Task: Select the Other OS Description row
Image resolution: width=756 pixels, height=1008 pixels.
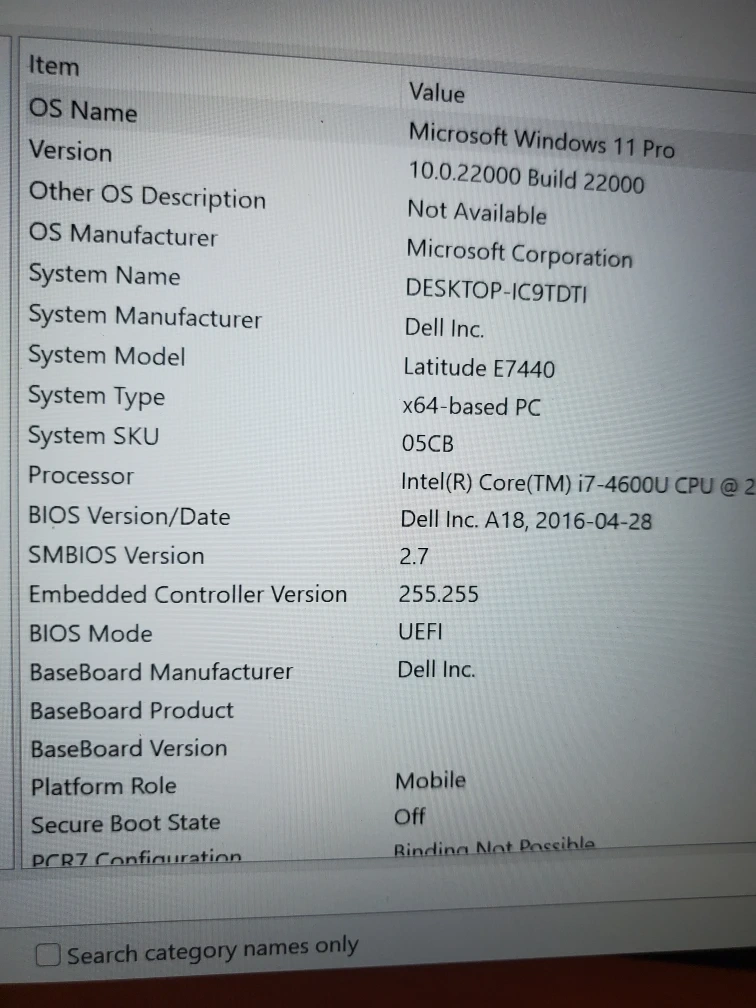Action: point(147,195)
